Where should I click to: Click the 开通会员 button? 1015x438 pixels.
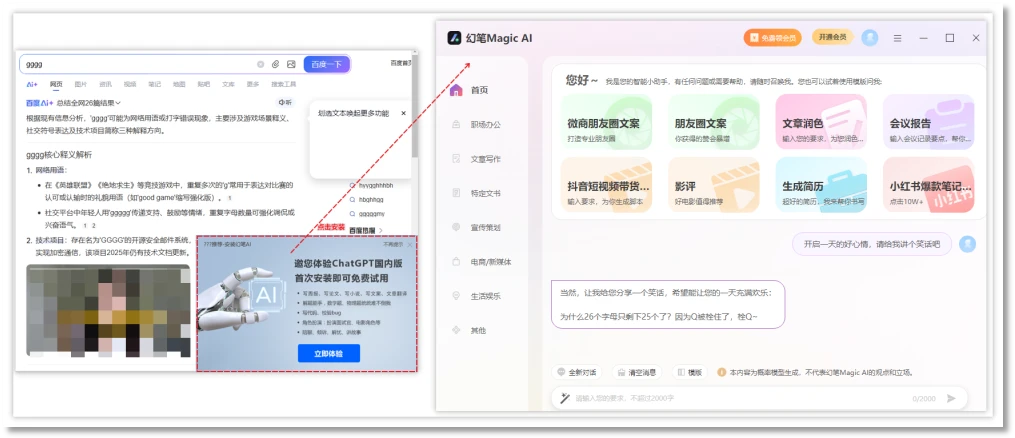[x=833, y=38]
